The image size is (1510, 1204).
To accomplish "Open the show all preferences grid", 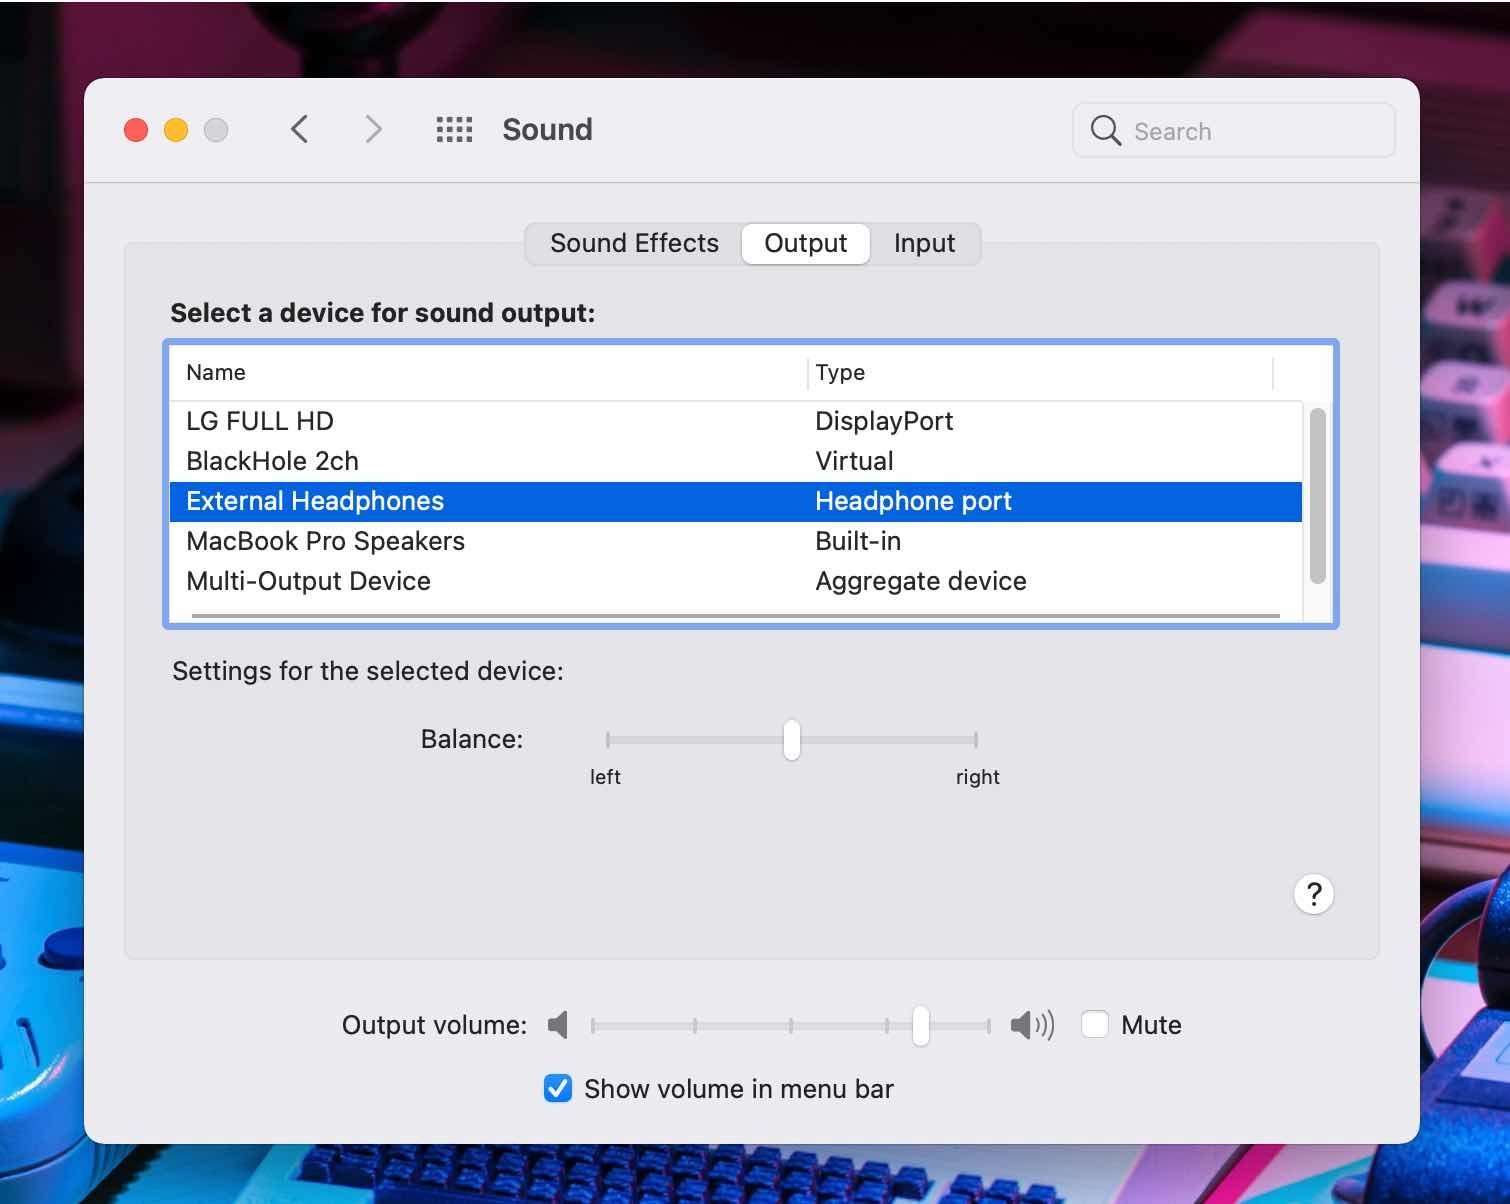I will tap(454, 130).
